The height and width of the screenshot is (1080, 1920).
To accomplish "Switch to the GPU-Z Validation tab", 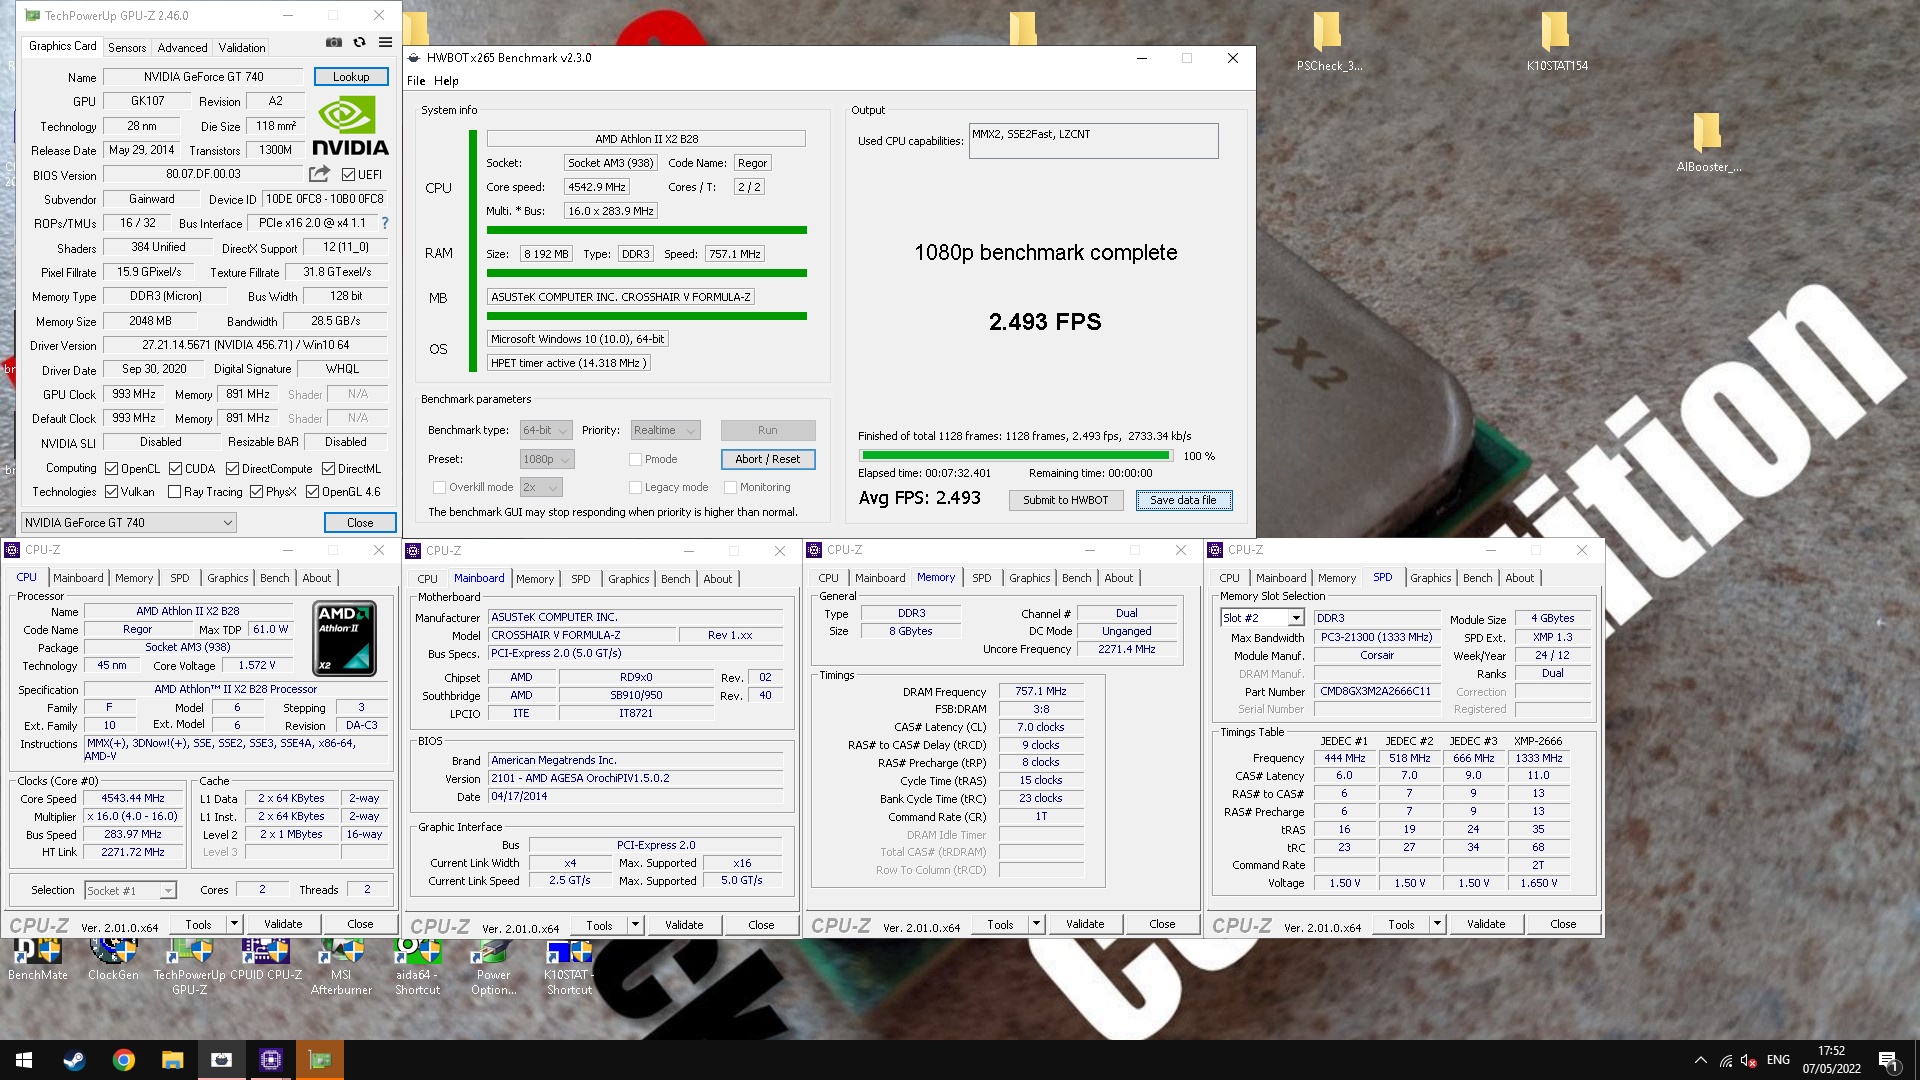I will (242, 48).
